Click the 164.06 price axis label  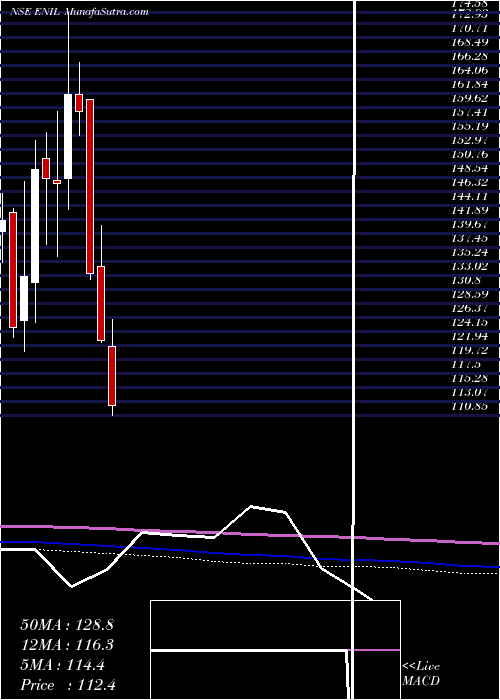(x=472, y=70)
